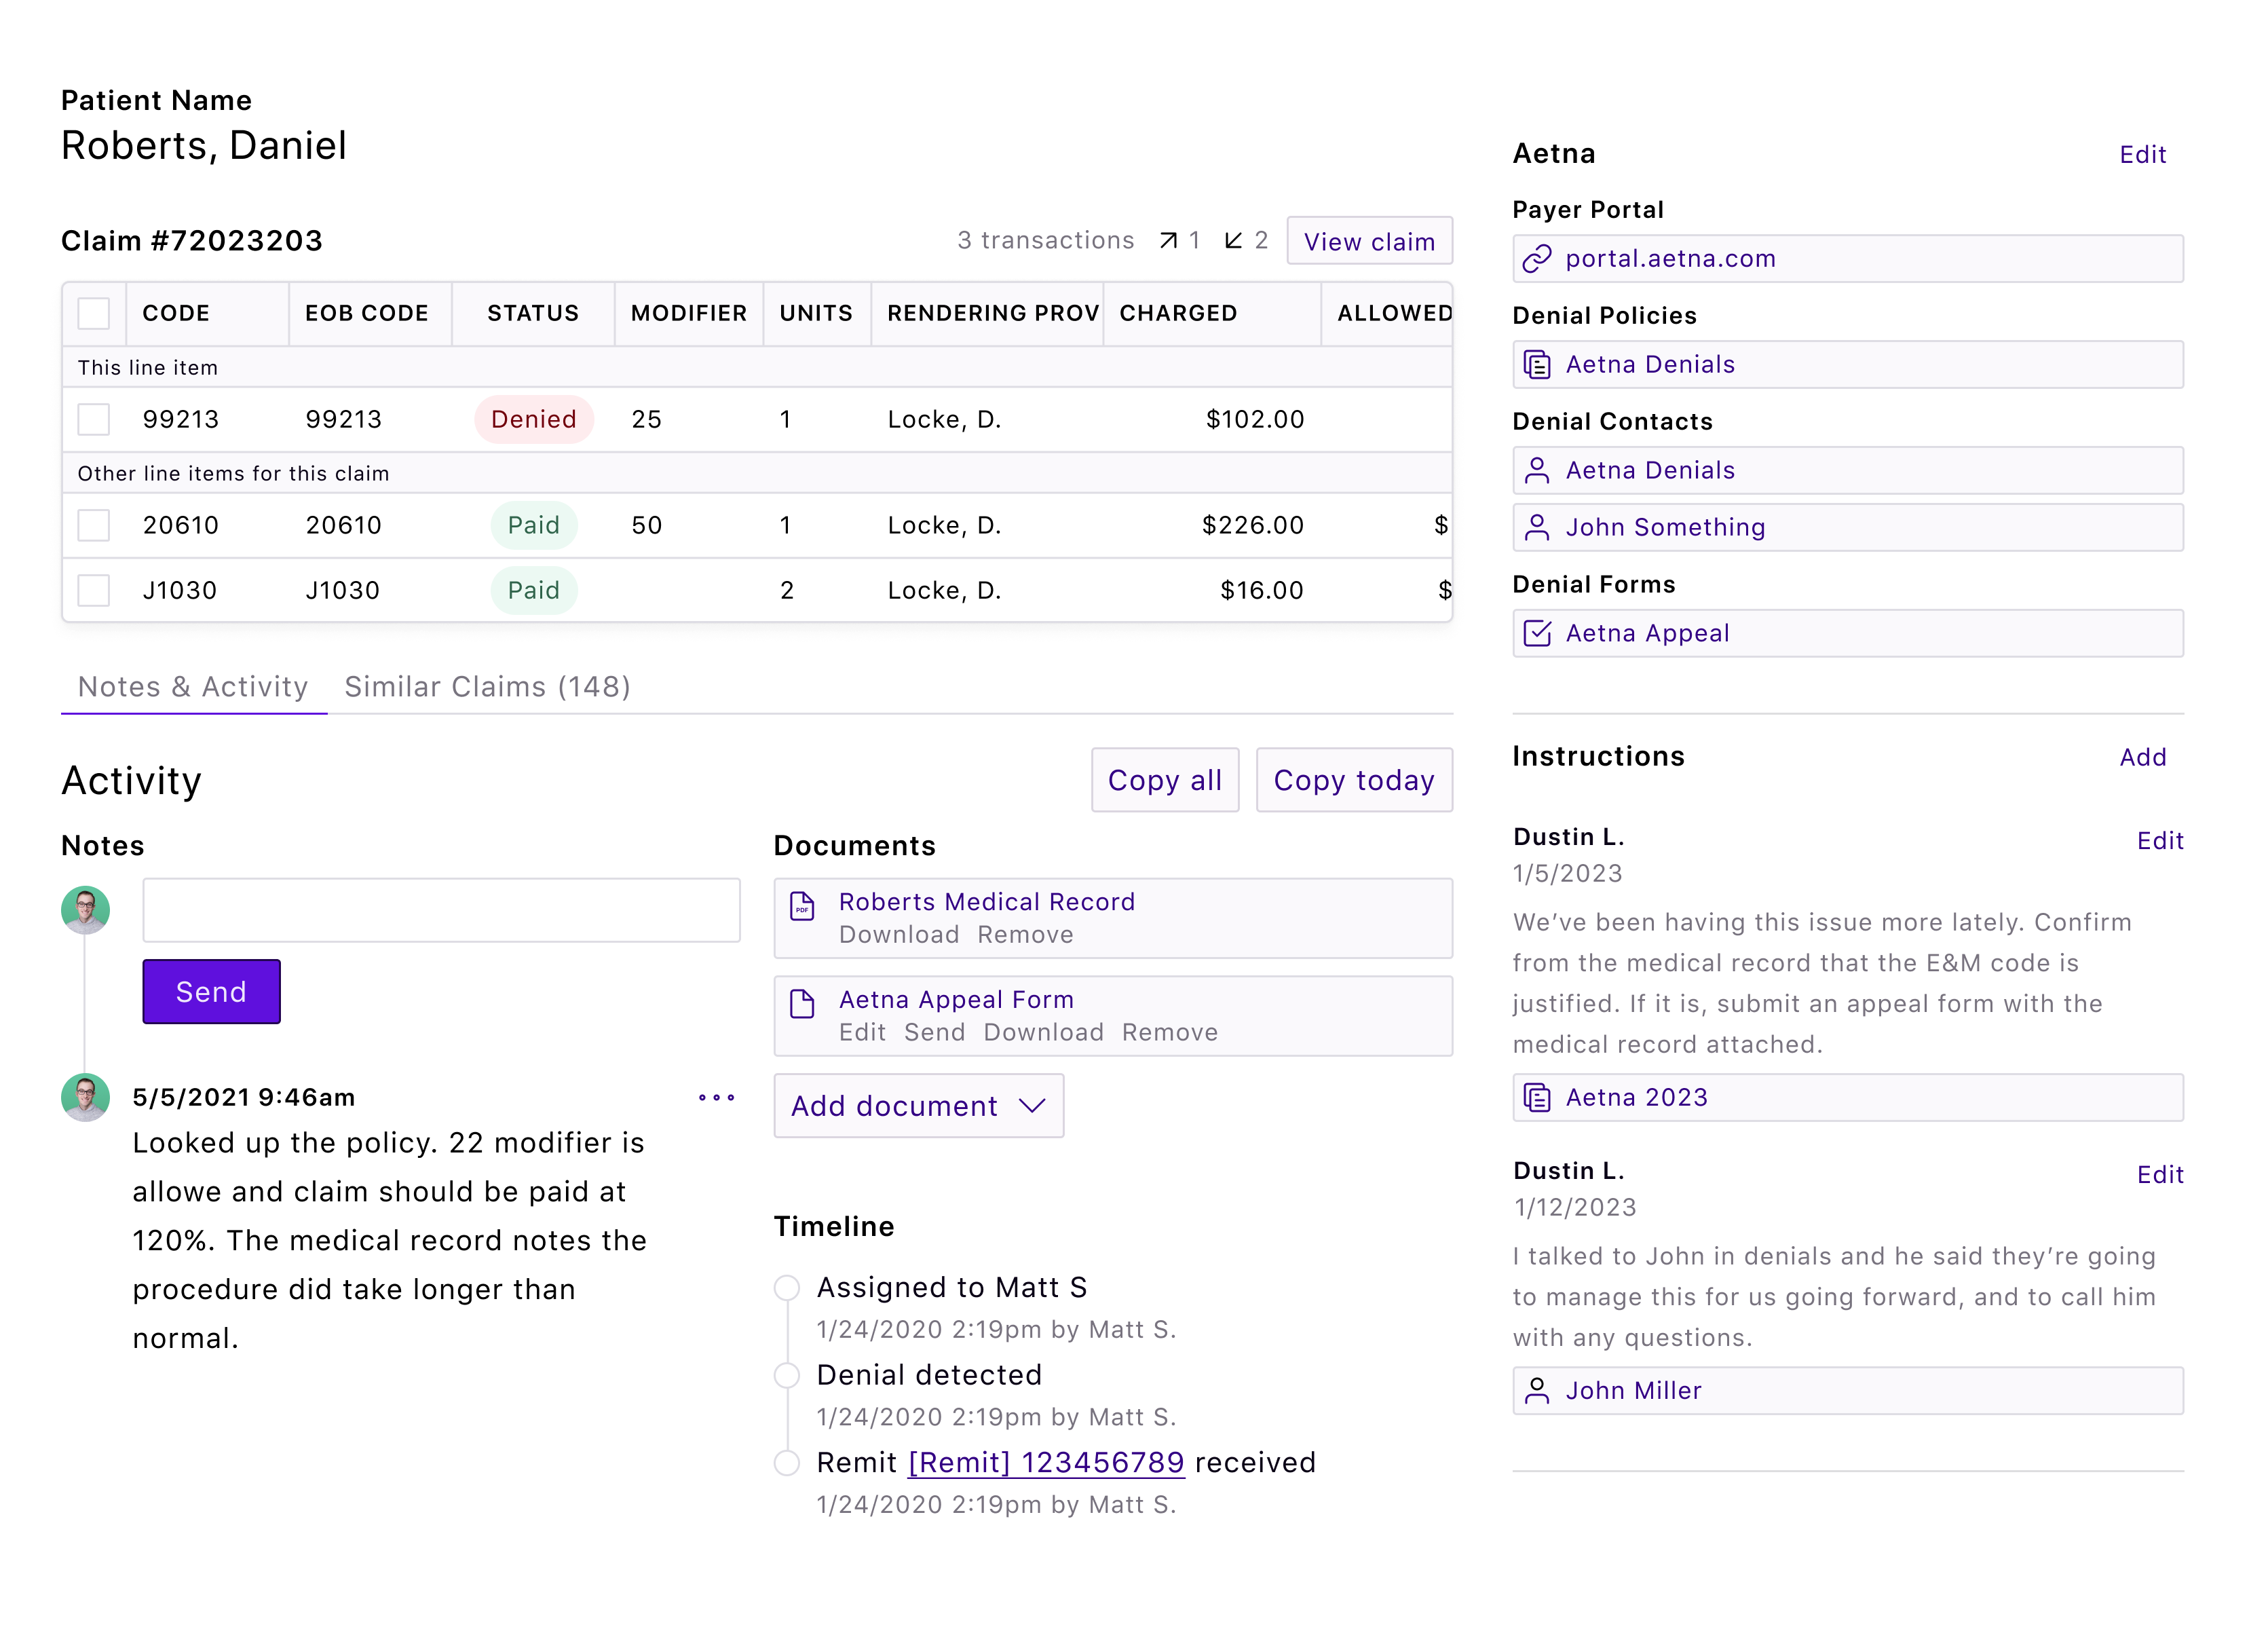Viewport: 2268px width, 1631px height.
Task: Click the Denied status badge for 99213
Action: pyautogui.click(x=533, y=419)
